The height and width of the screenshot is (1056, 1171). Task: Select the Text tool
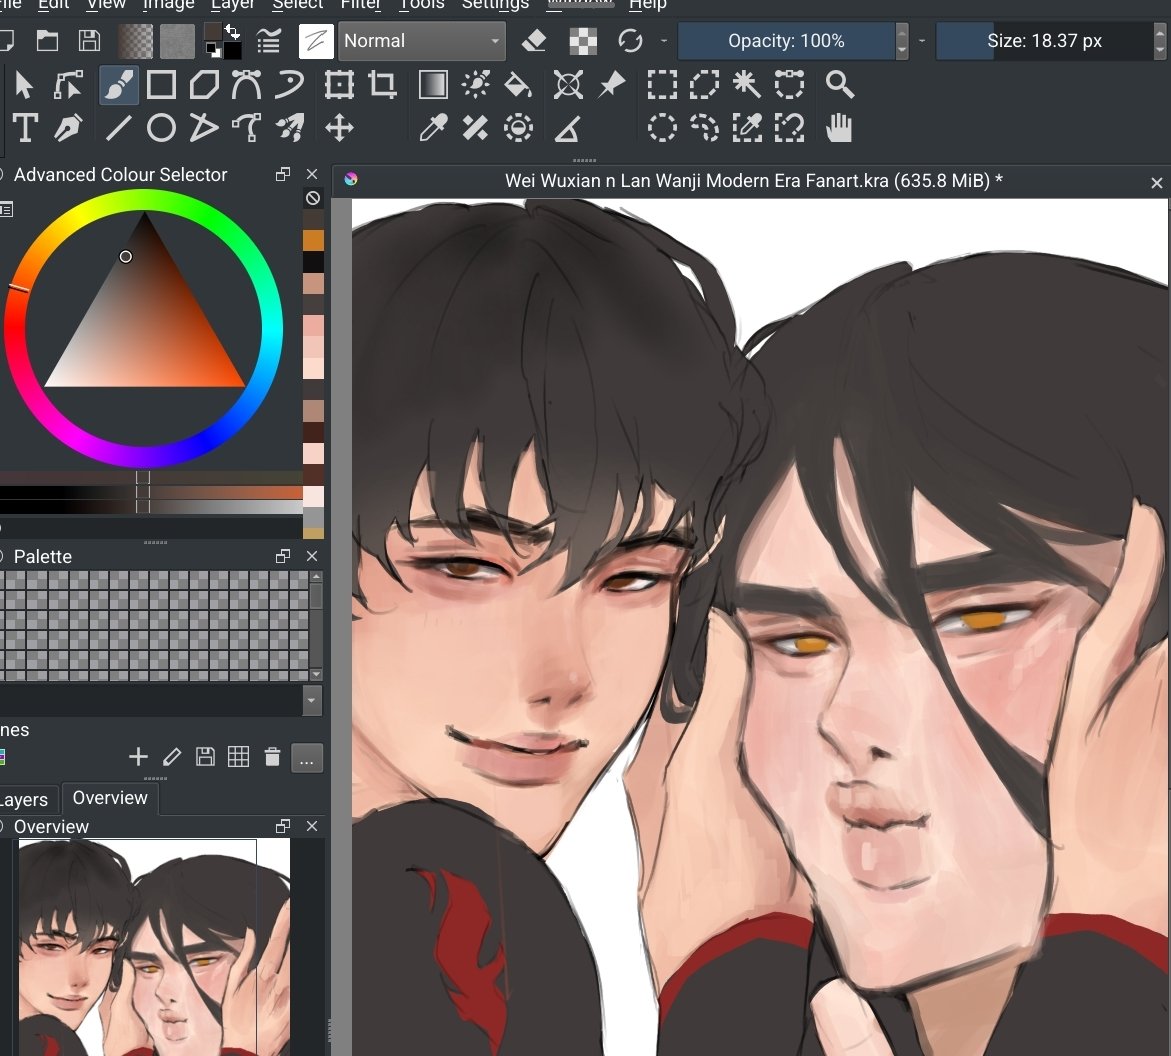point(25,128)
